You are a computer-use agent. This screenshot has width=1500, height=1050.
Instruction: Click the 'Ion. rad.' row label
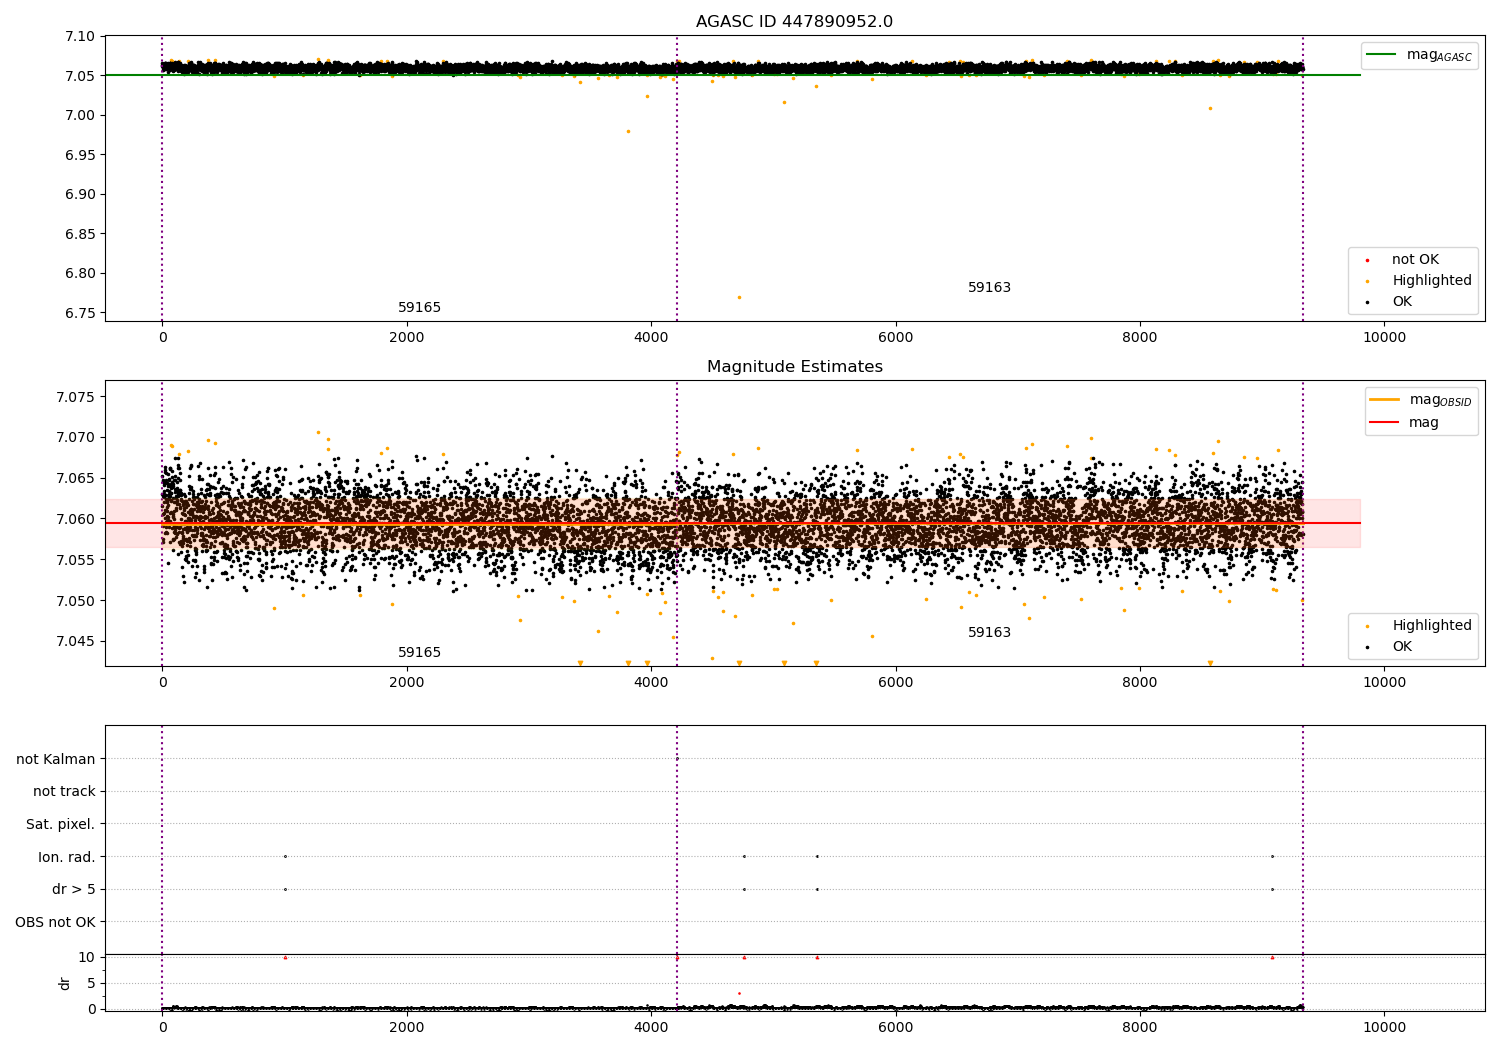pyautogui.click(x=67, y=857)
